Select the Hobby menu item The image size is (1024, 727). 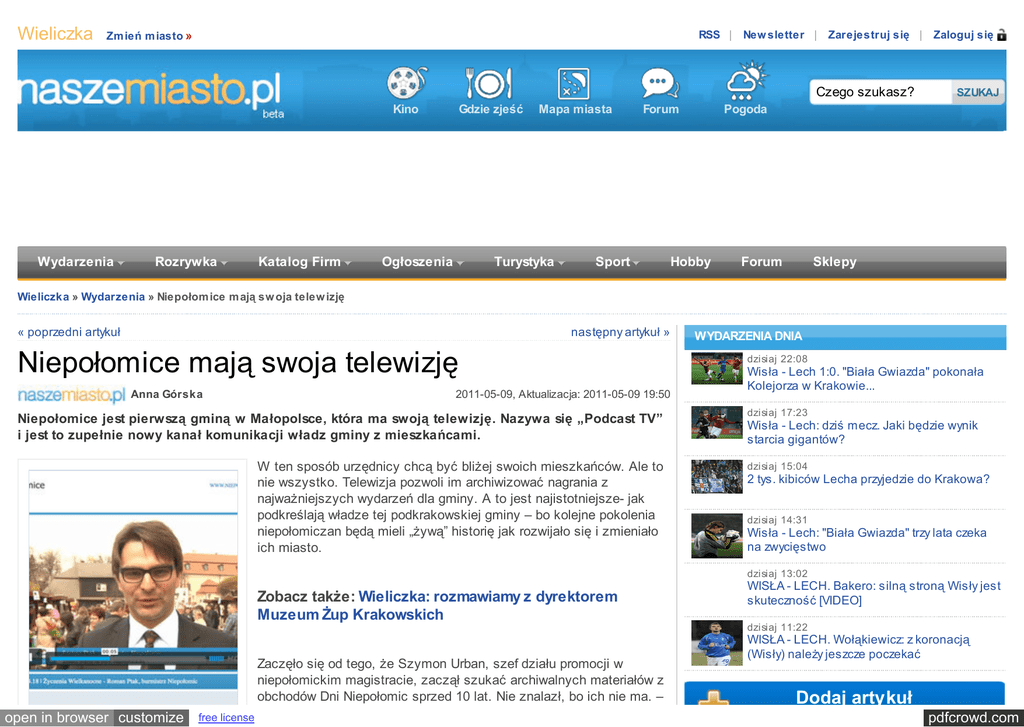point(690,262)
